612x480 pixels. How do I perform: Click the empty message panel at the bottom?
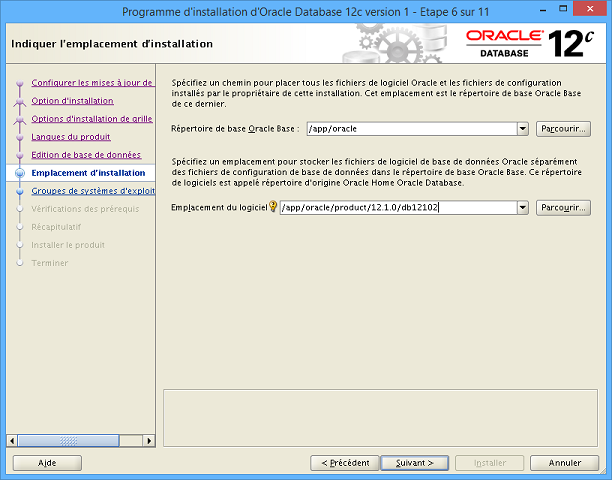click(381, 418)
